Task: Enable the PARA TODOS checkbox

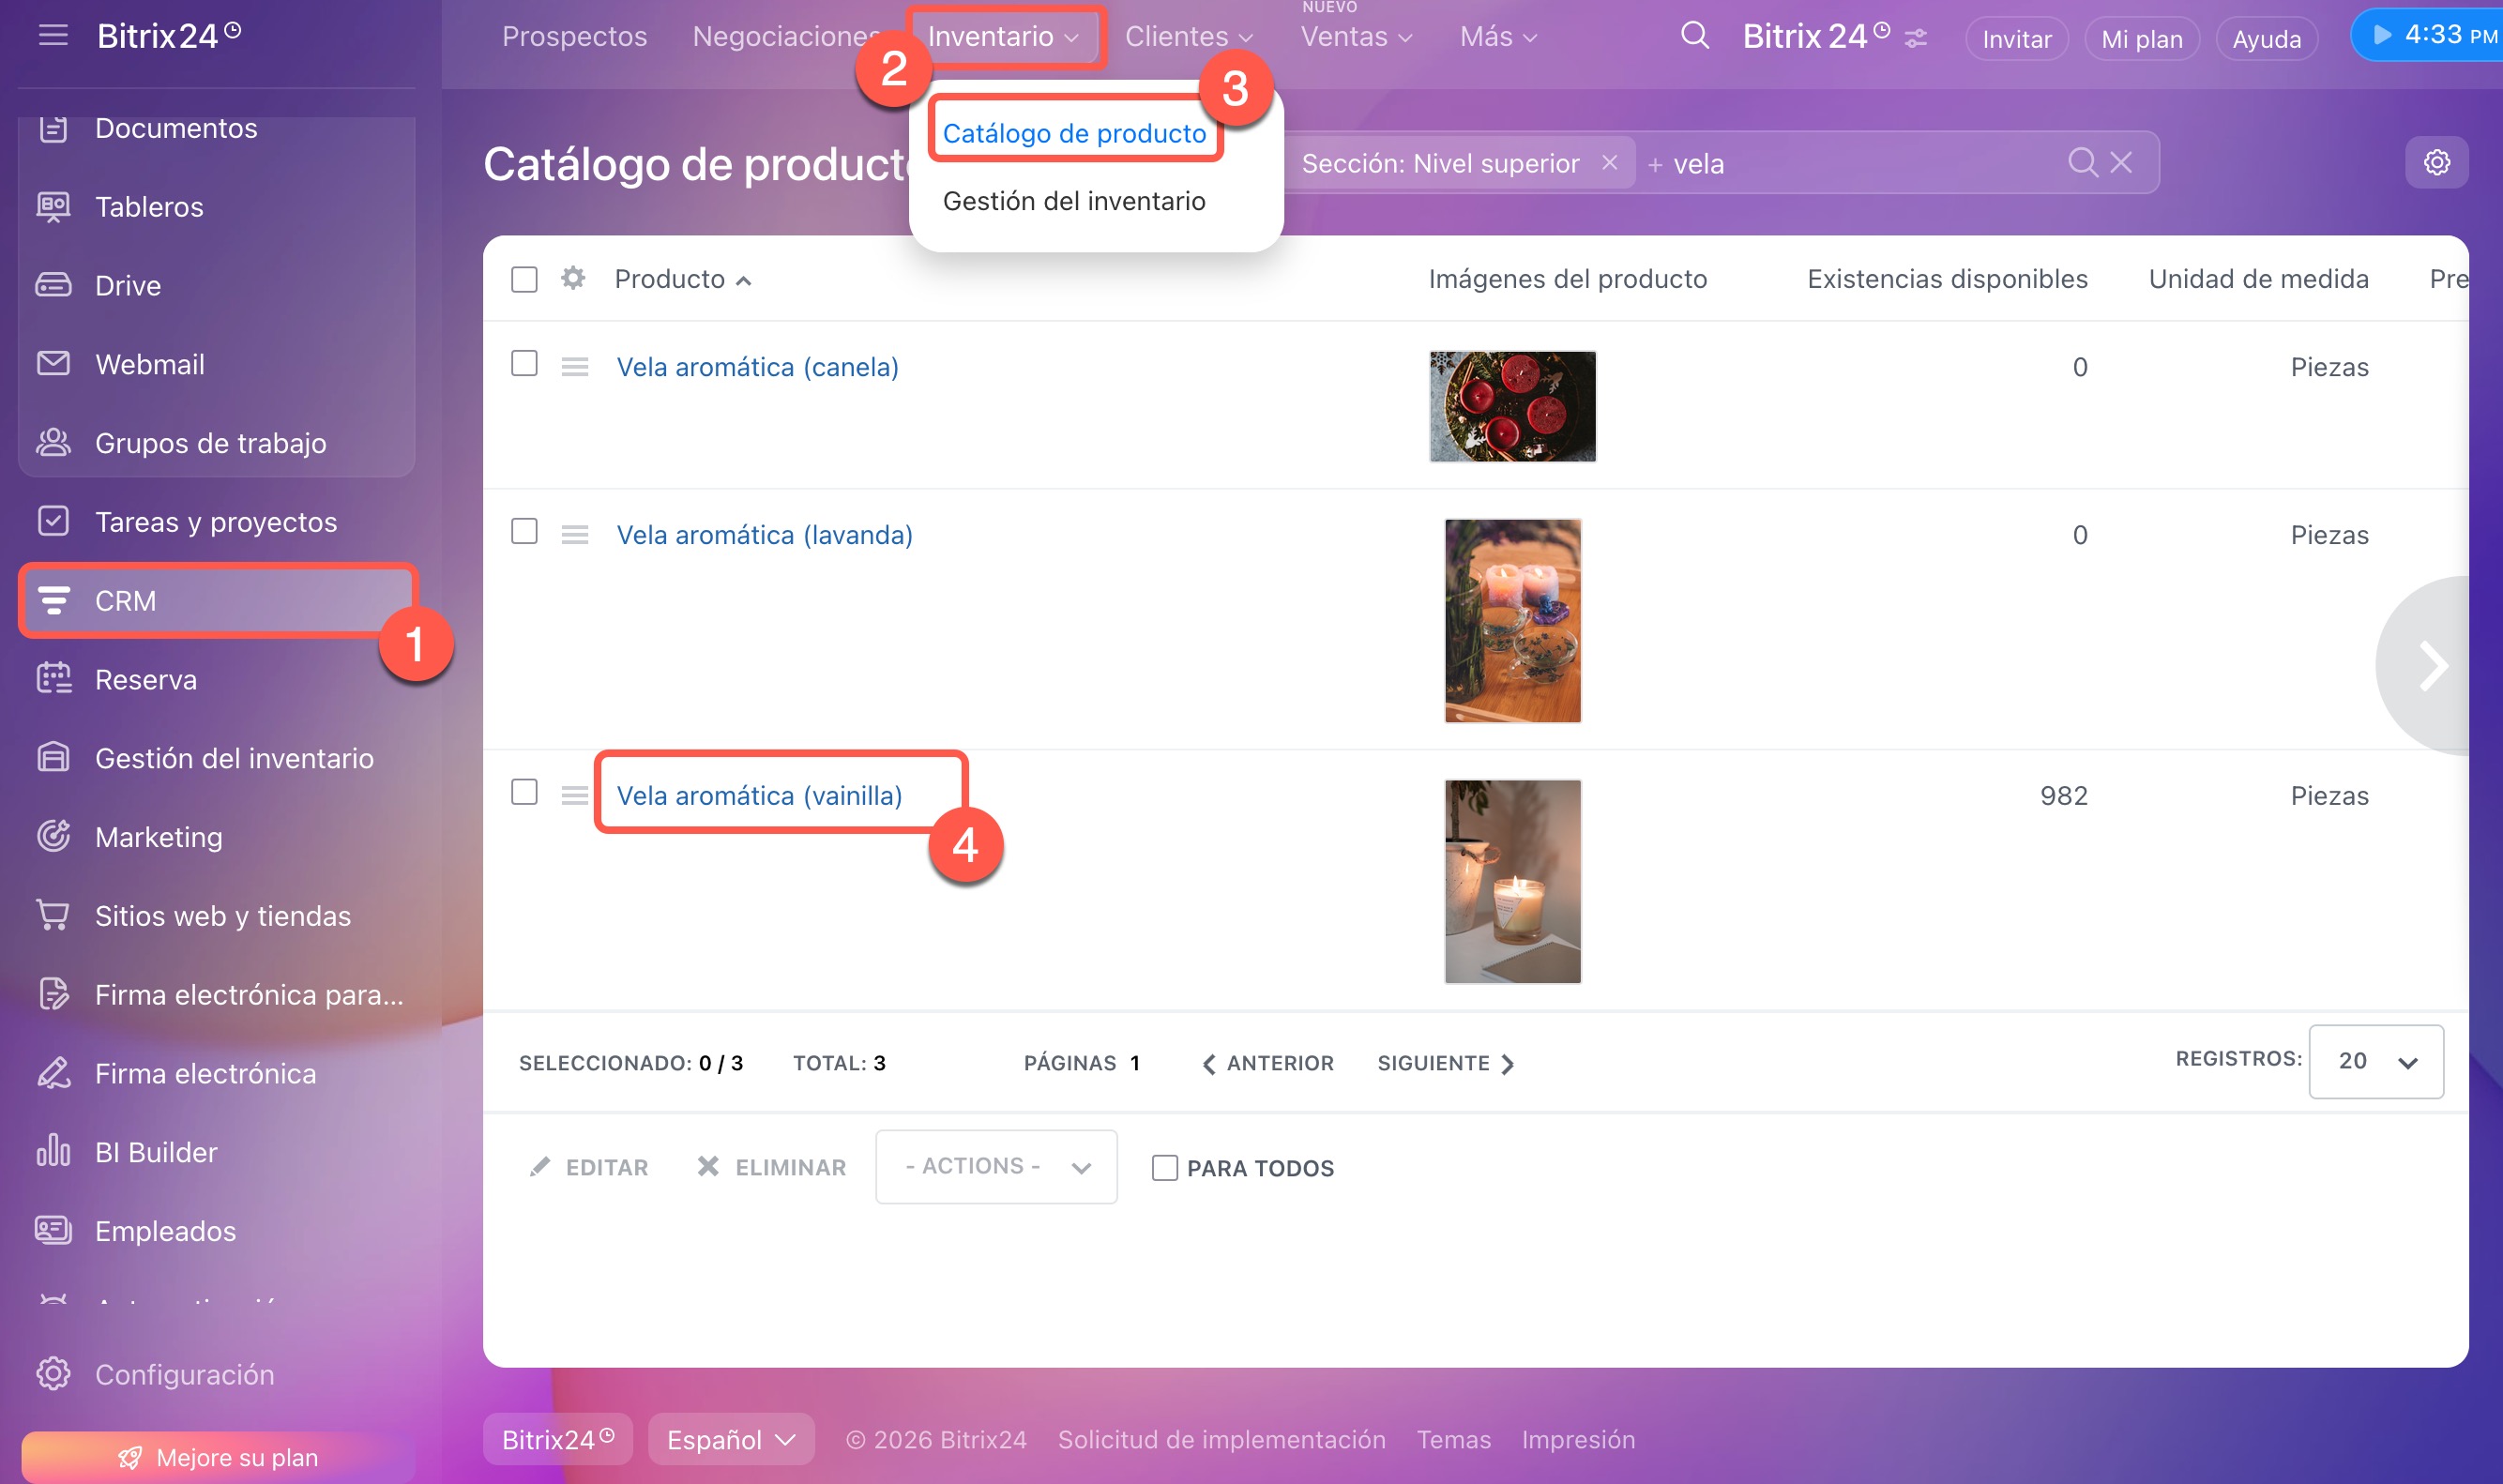Action: [x=1164, y=1168]
